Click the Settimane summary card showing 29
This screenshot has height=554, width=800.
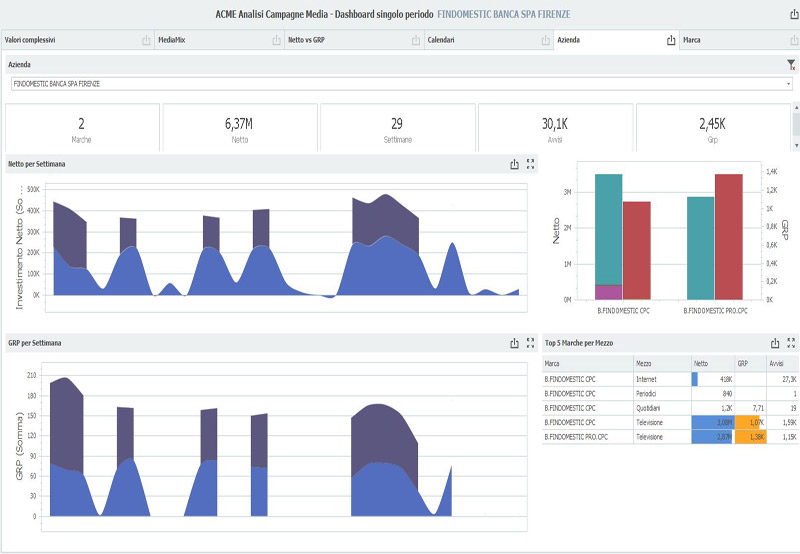click(397, 129)
